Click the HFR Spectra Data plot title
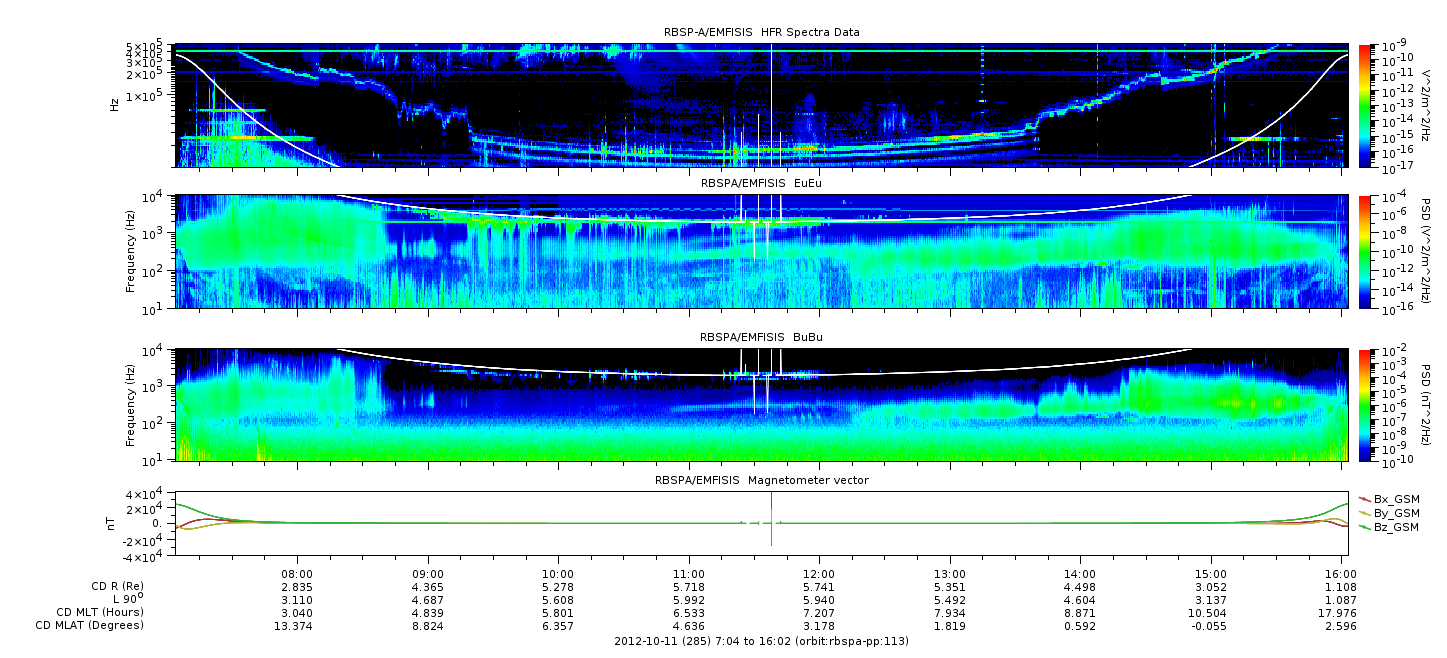Screen dimensions: 1447x658 761,32
